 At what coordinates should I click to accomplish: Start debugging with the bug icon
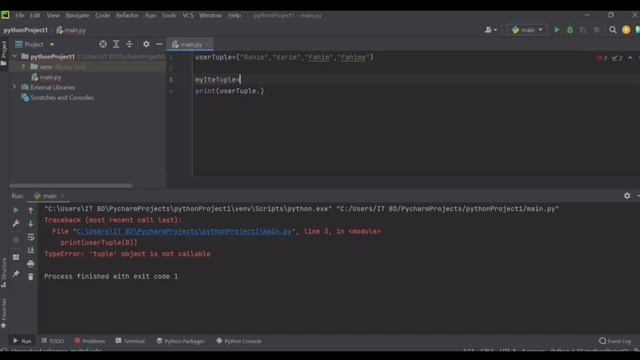pyautogui.click(x=570, y=30)
